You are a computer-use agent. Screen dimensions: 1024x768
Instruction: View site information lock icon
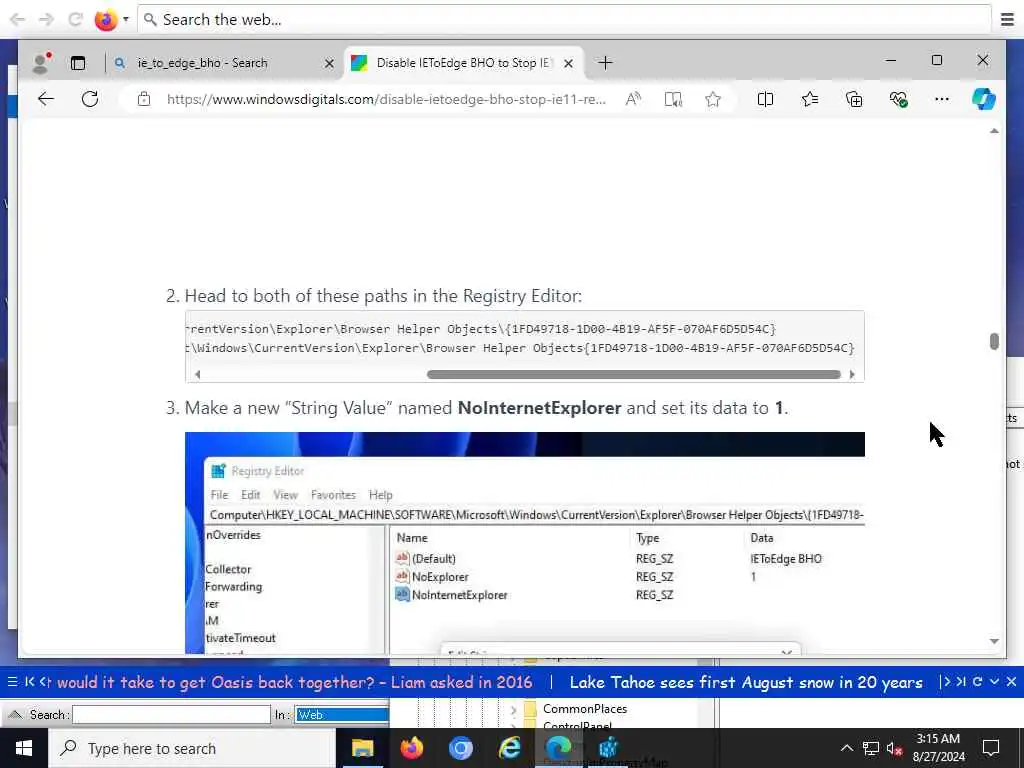[144, 99]
